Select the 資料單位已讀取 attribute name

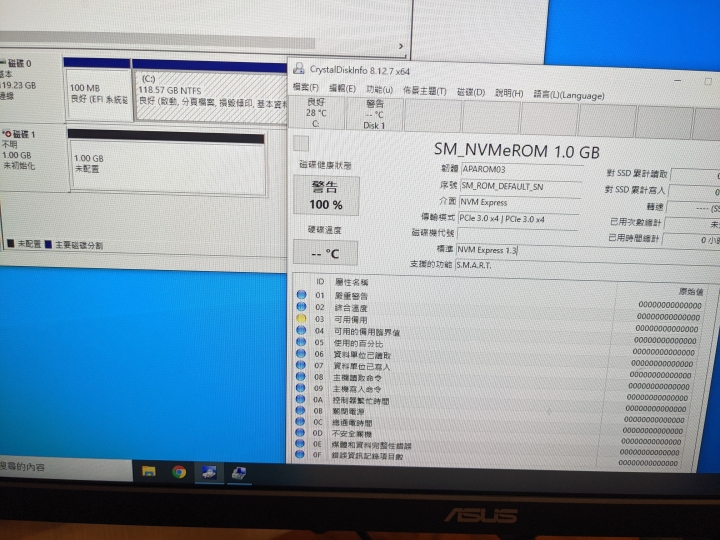coord(362,355)
